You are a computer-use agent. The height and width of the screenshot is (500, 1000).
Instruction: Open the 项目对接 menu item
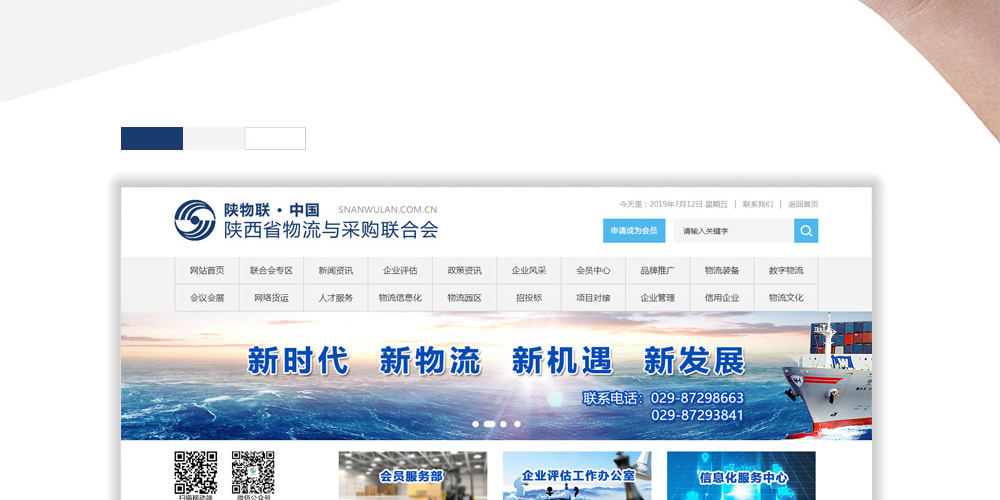pyautogui.click(x=594, y=298)
